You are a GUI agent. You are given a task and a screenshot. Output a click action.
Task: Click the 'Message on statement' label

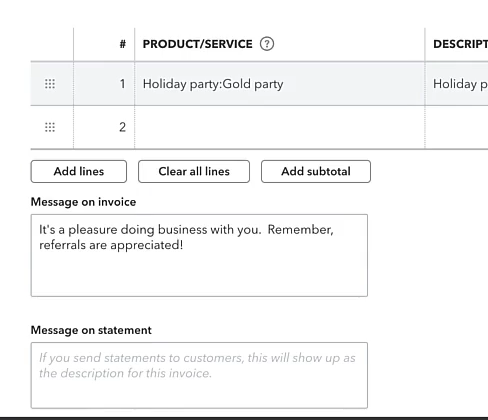pos(91,330)
